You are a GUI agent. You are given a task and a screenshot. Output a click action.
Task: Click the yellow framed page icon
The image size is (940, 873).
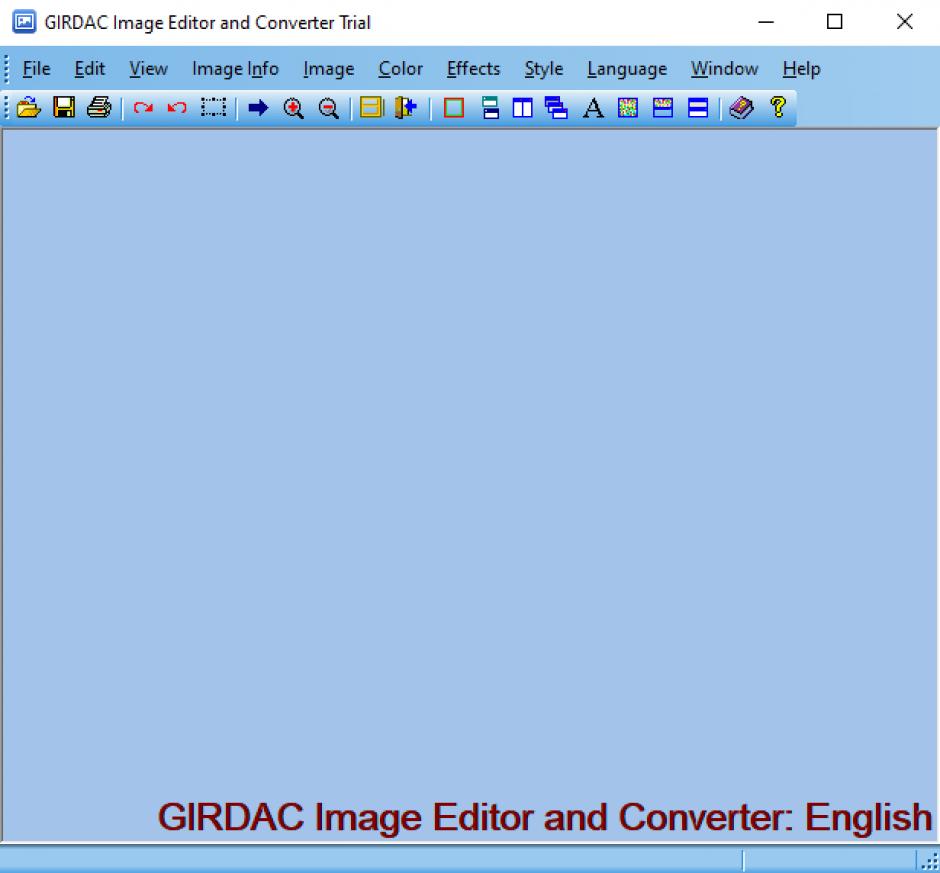click(372, 108)
